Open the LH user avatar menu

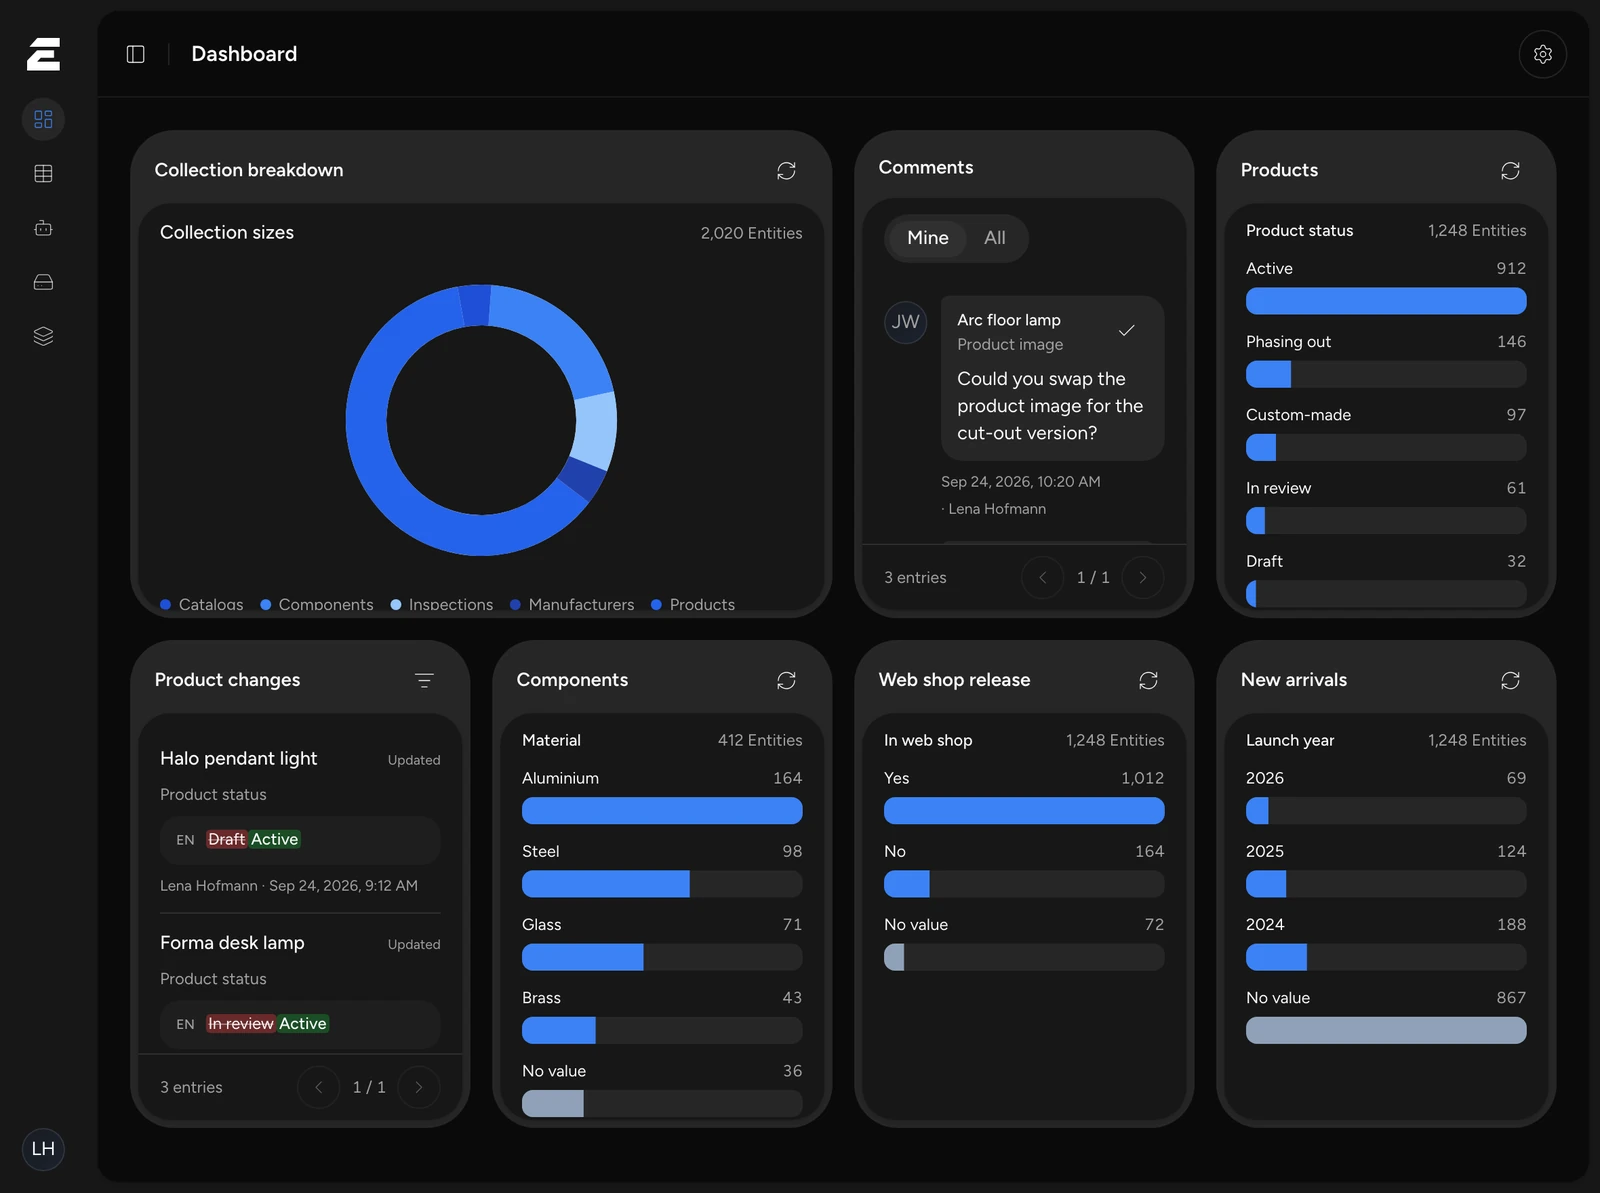43,1149
